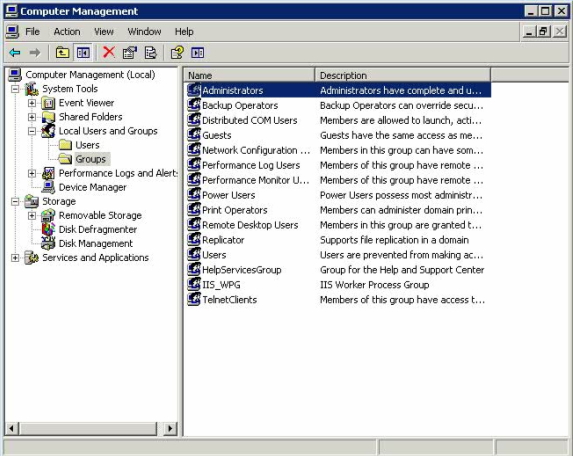This screenshot has width=573, height=456.
Task: Click the Guests group icon
Action: (x=194, y=135)
